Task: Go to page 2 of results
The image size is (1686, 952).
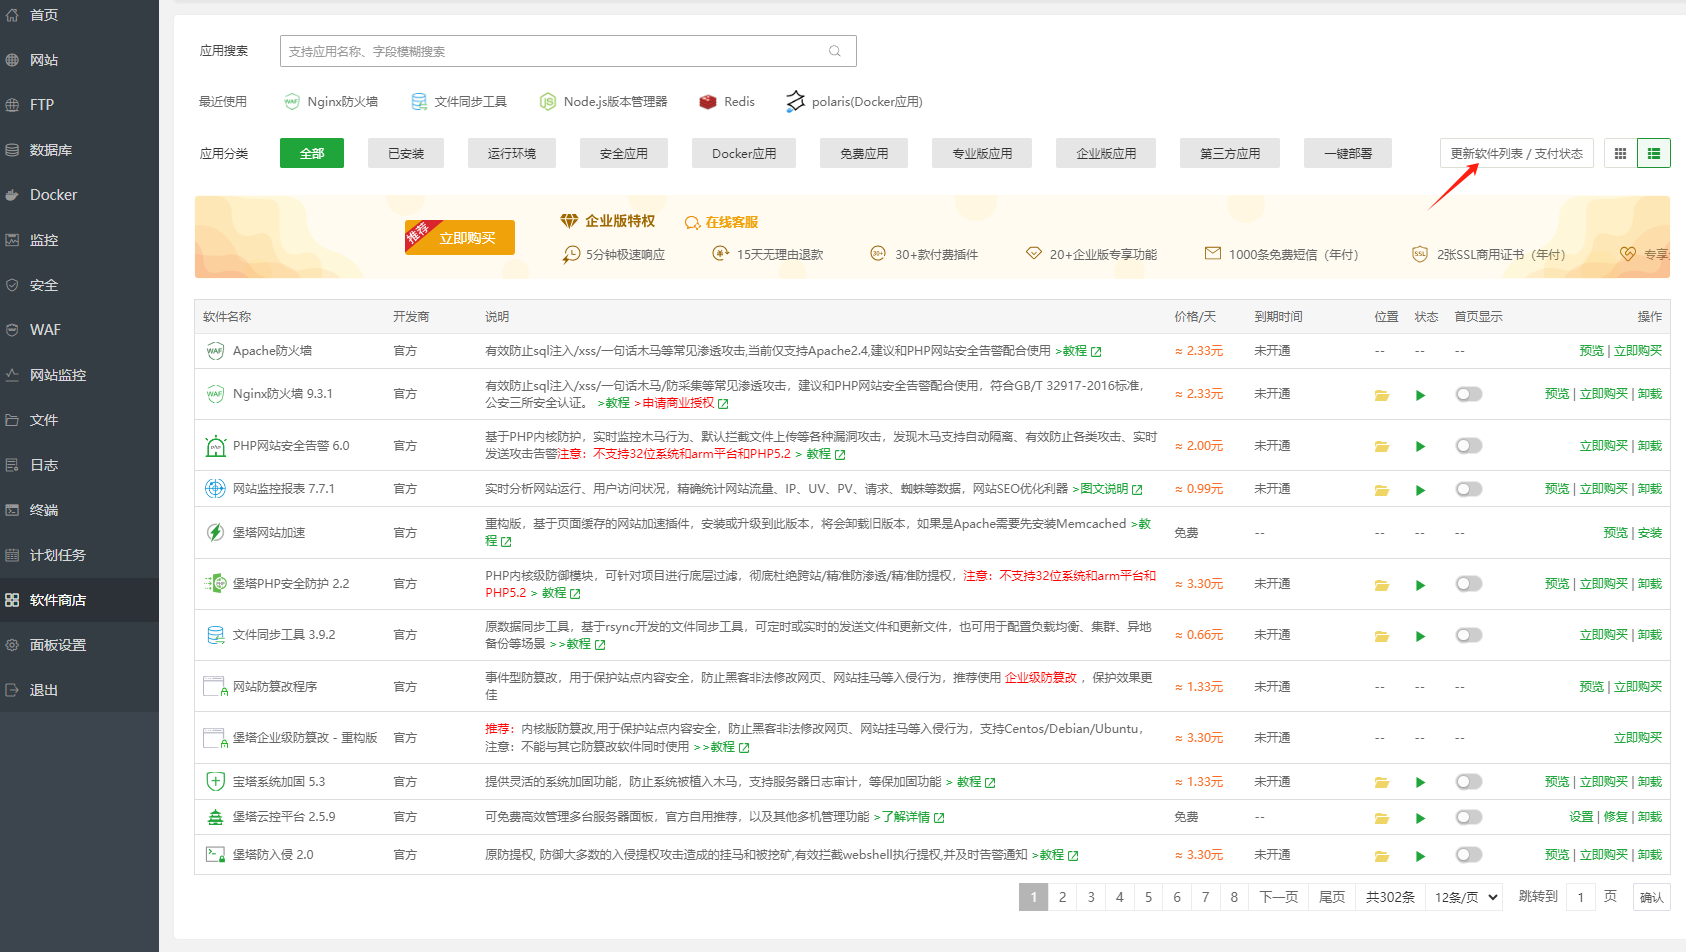Action: pyautogui.click(x=1062, y=897)
